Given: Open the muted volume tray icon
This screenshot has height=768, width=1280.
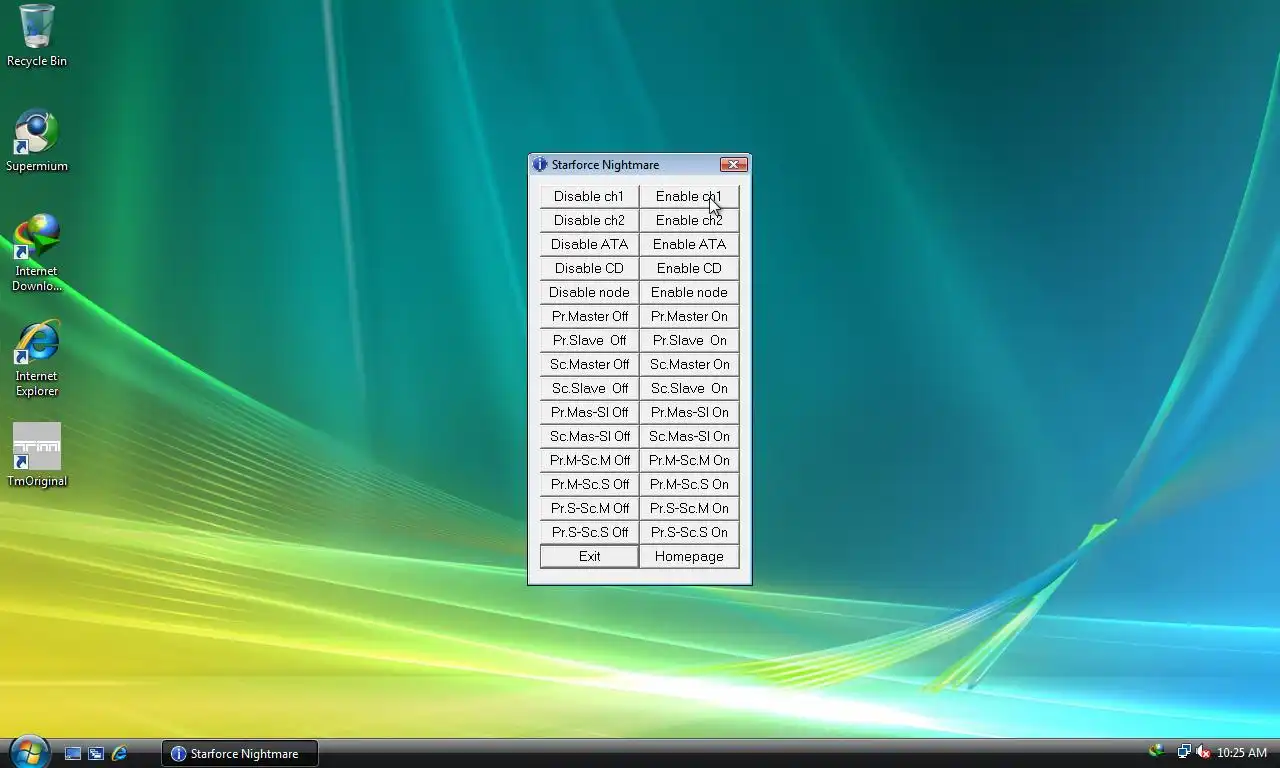Looking at the screenshot, I should [1203, 752].
